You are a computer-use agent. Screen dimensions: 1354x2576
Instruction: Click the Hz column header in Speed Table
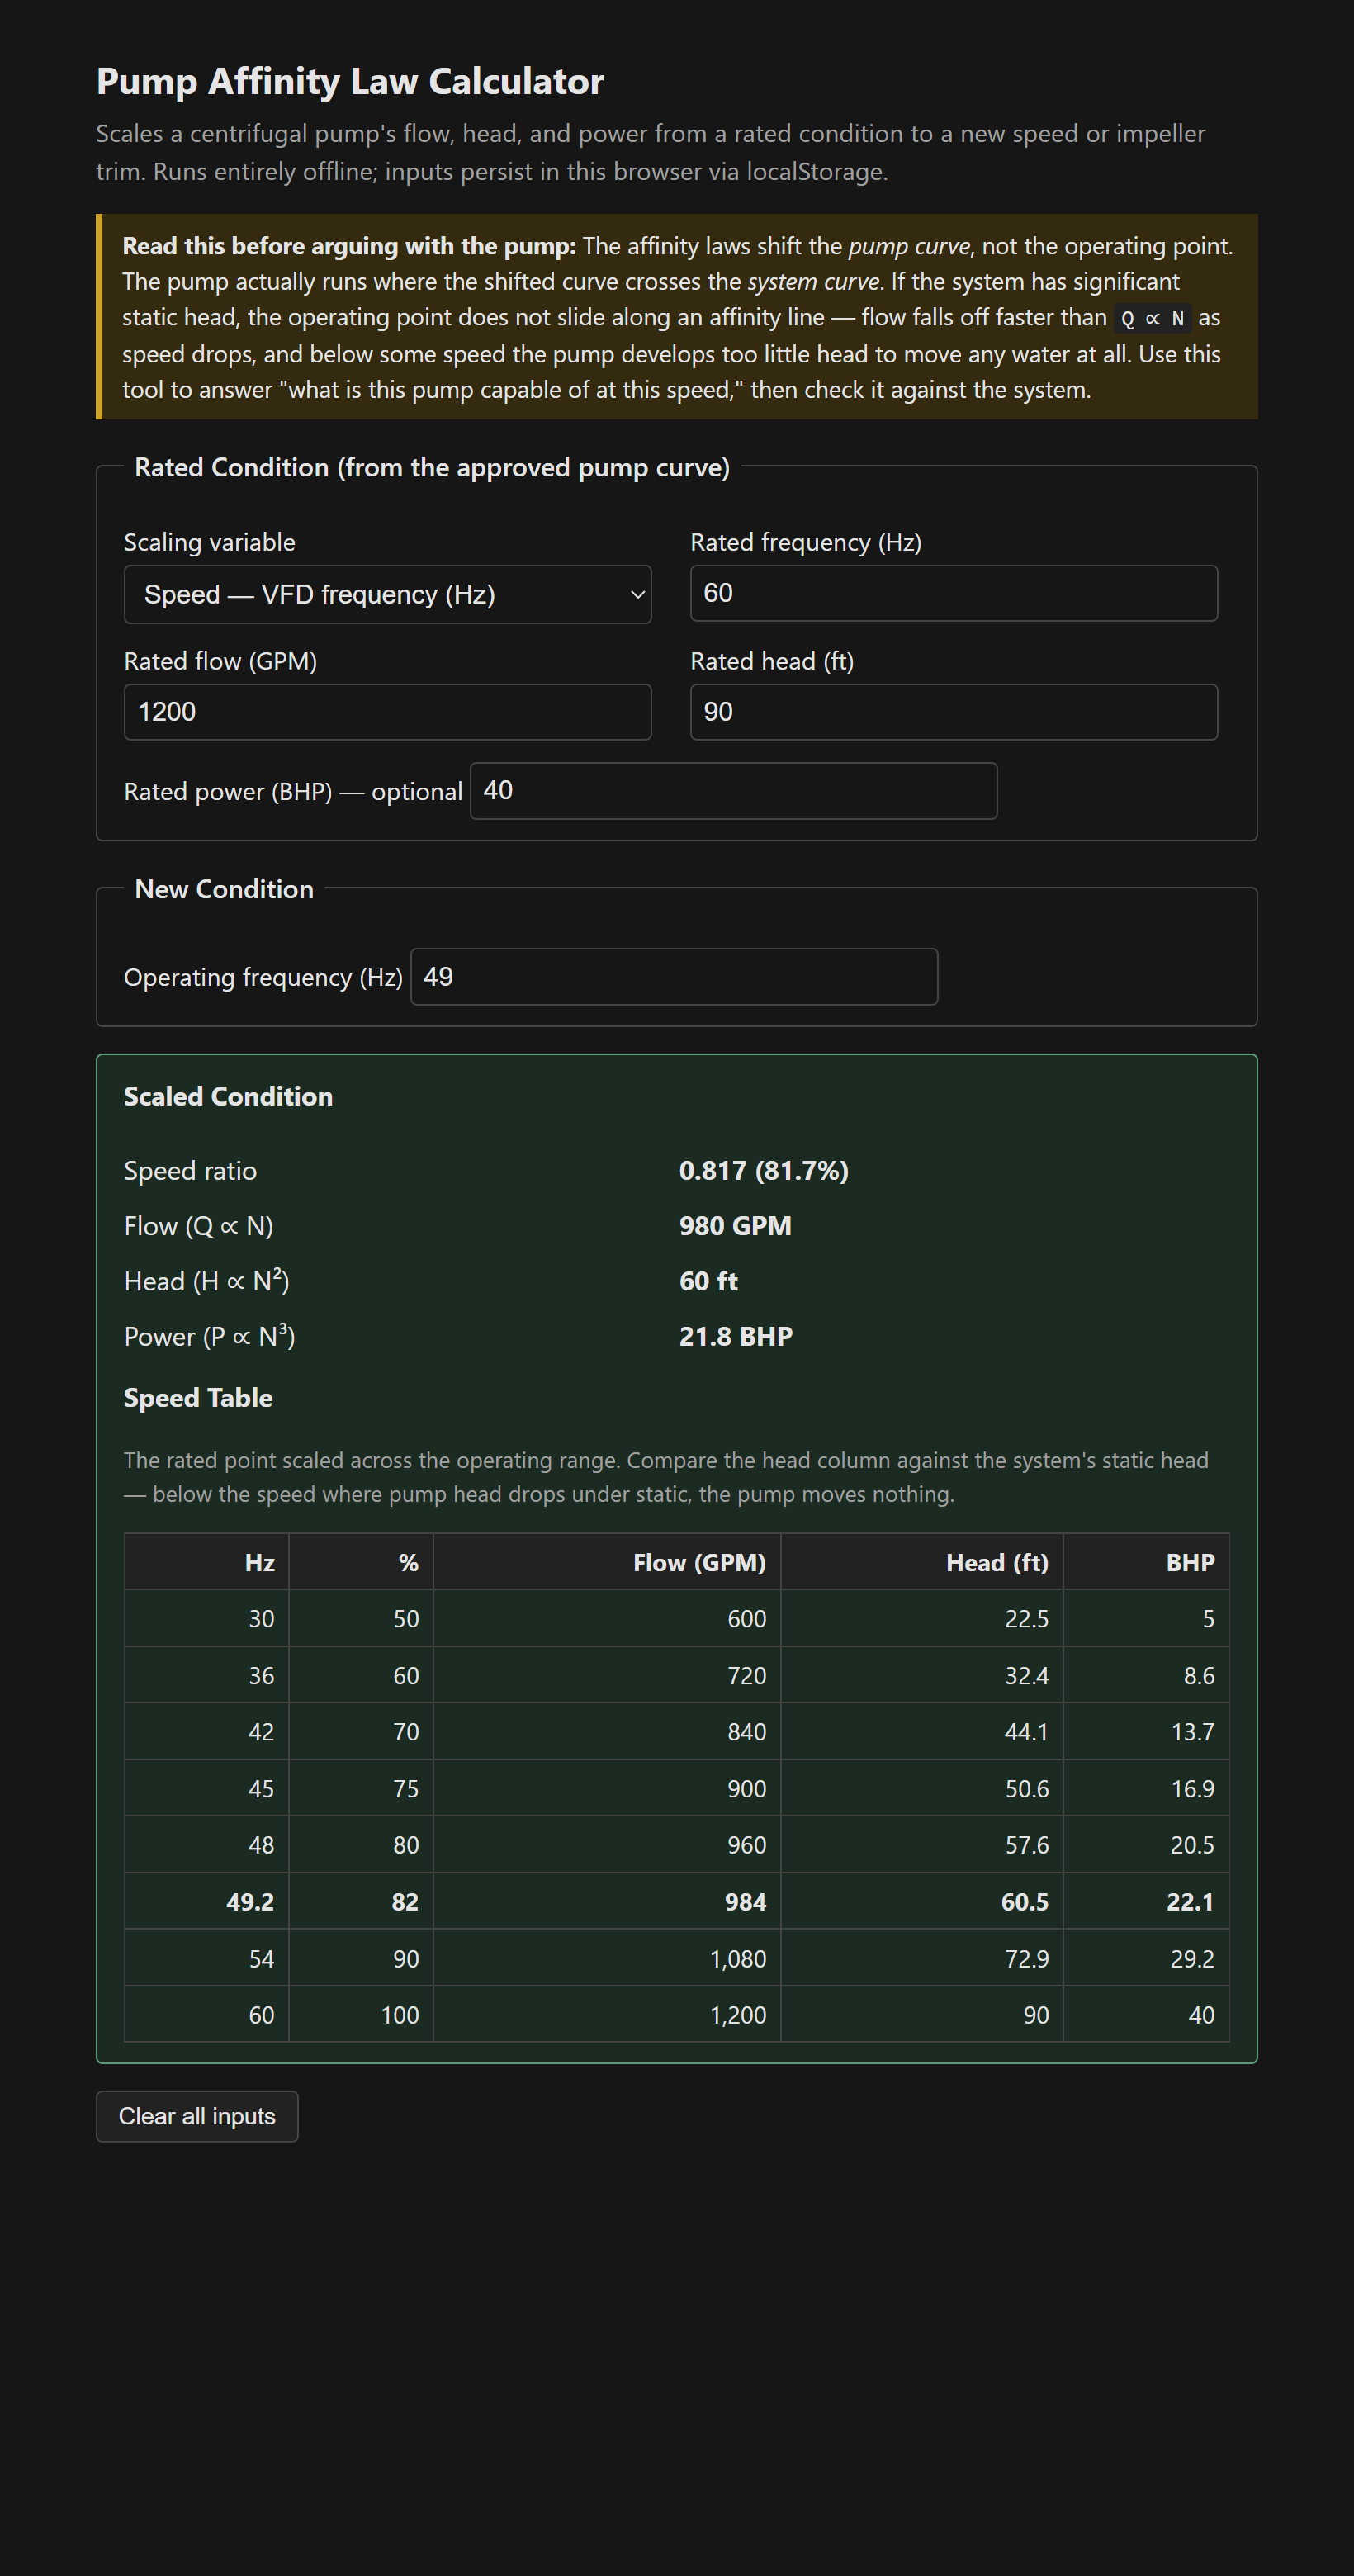tap(207, 1562)
